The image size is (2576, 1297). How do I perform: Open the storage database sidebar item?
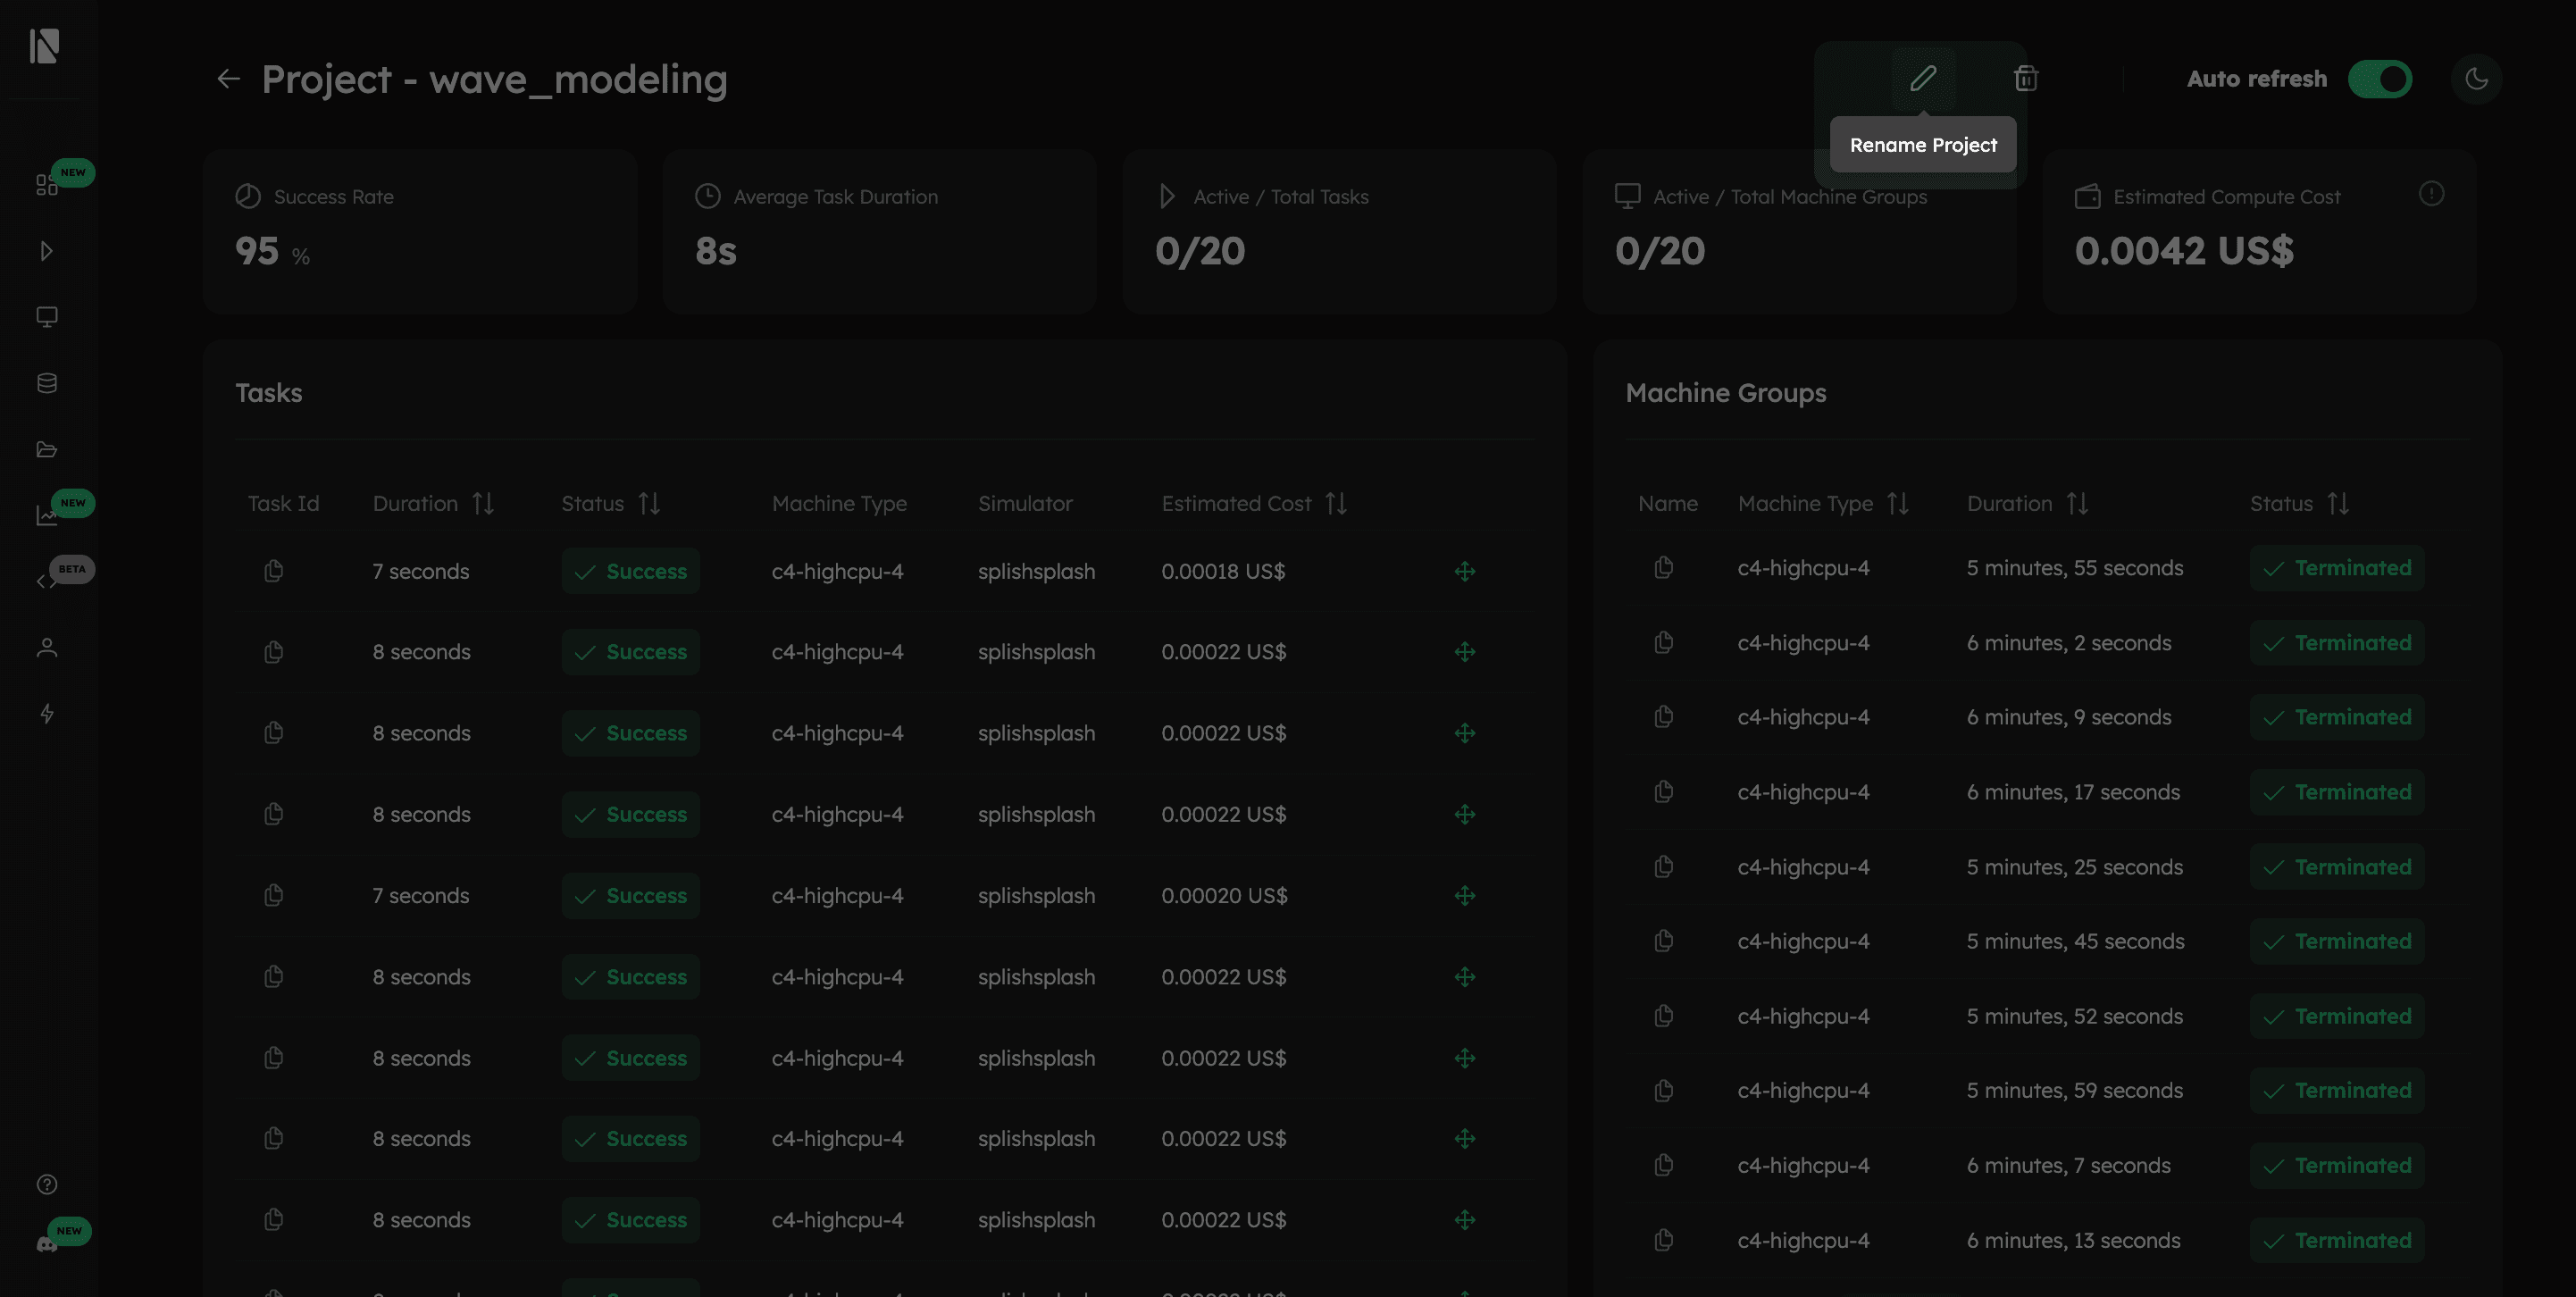(x=47, y=383)
